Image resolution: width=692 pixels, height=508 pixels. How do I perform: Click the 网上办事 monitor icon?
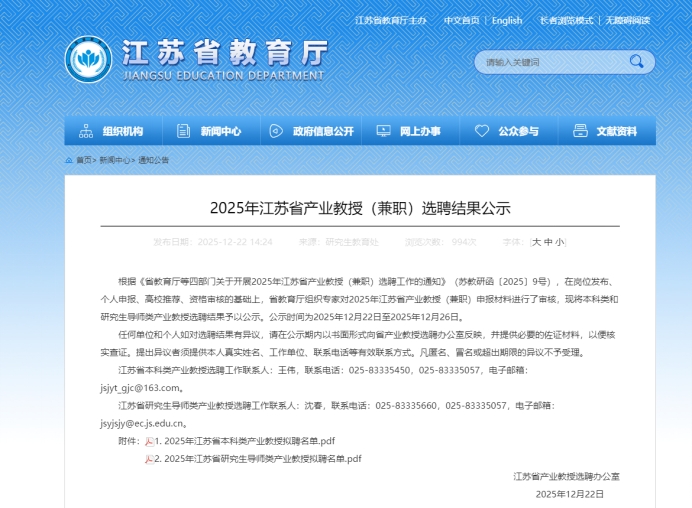pyautogui.click(x=383, y=131)
